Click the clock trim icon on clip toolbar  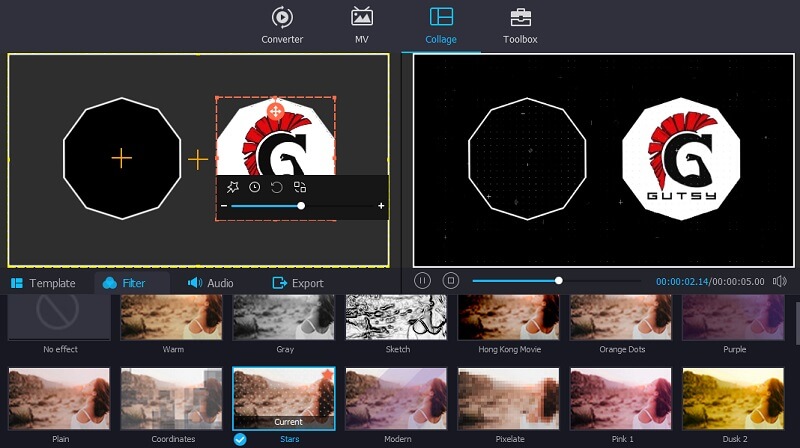(x=255, y=187)
